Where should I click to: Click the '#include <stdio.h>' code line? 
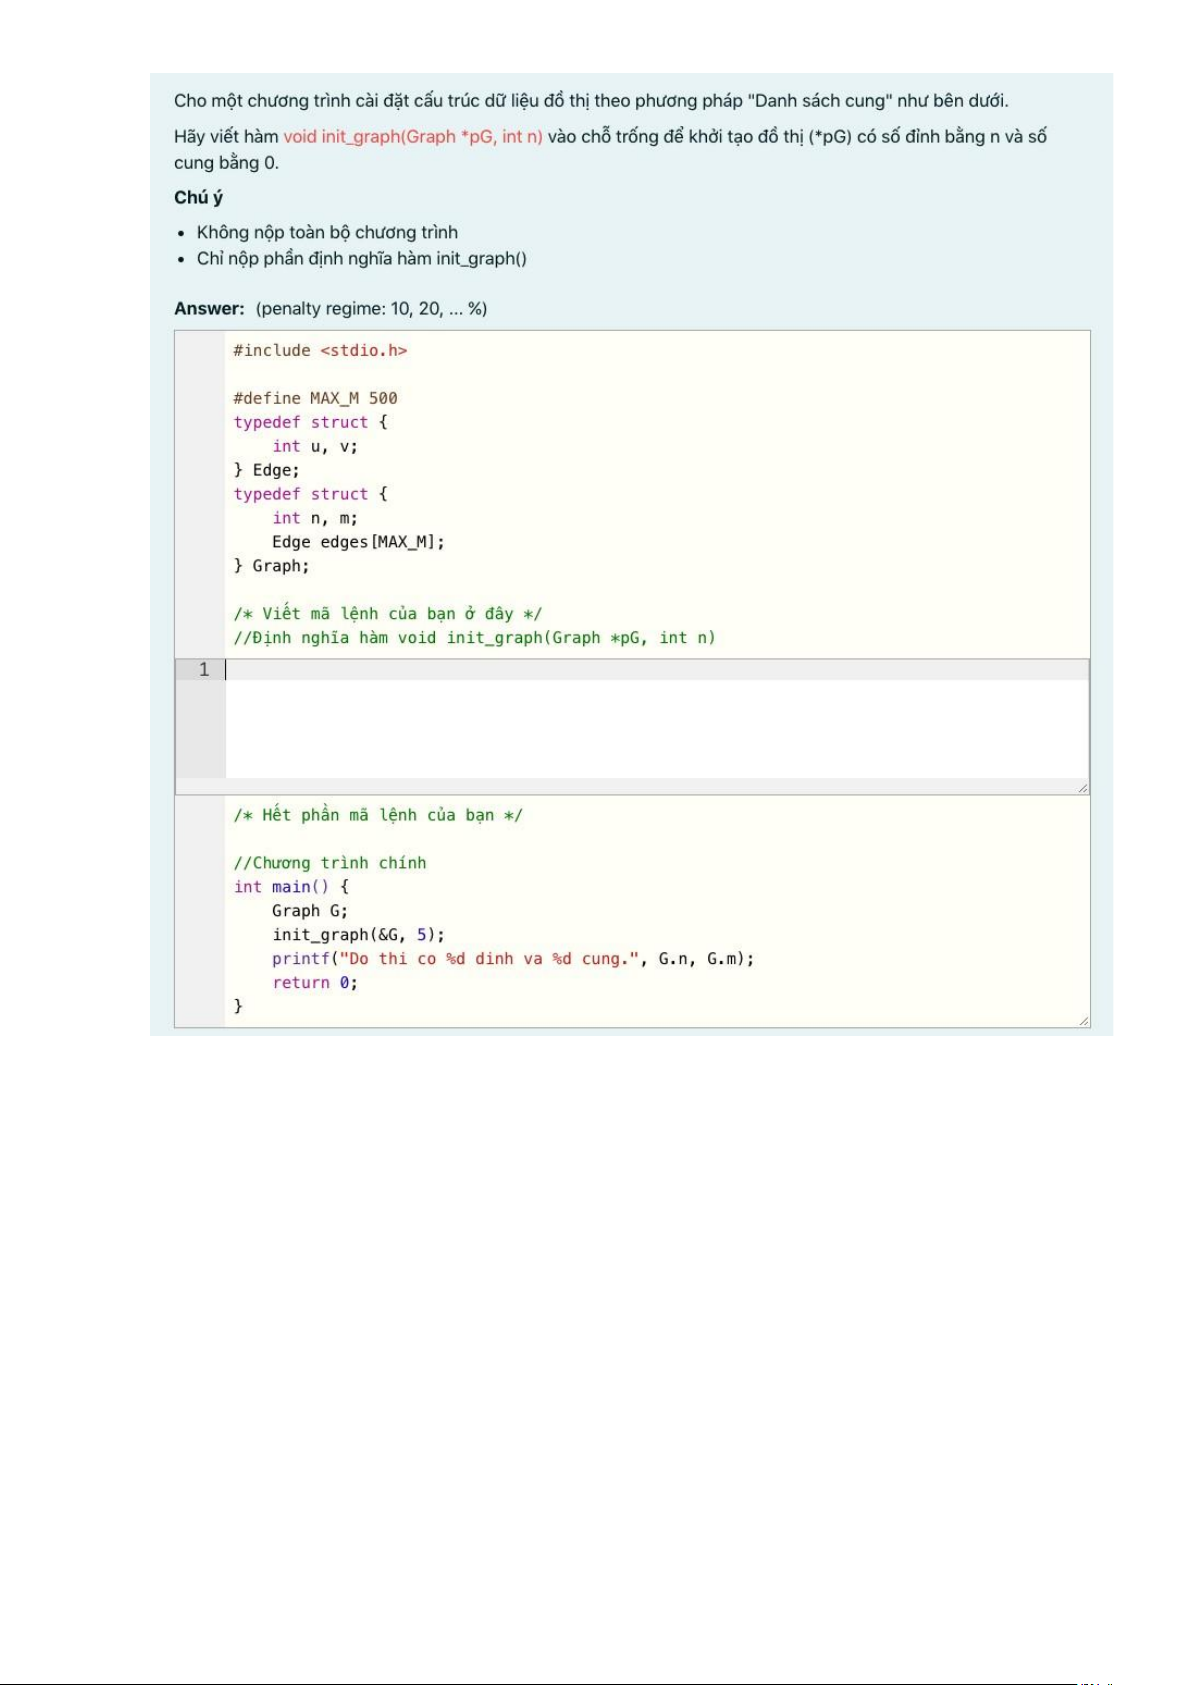(x=320, y=351)
